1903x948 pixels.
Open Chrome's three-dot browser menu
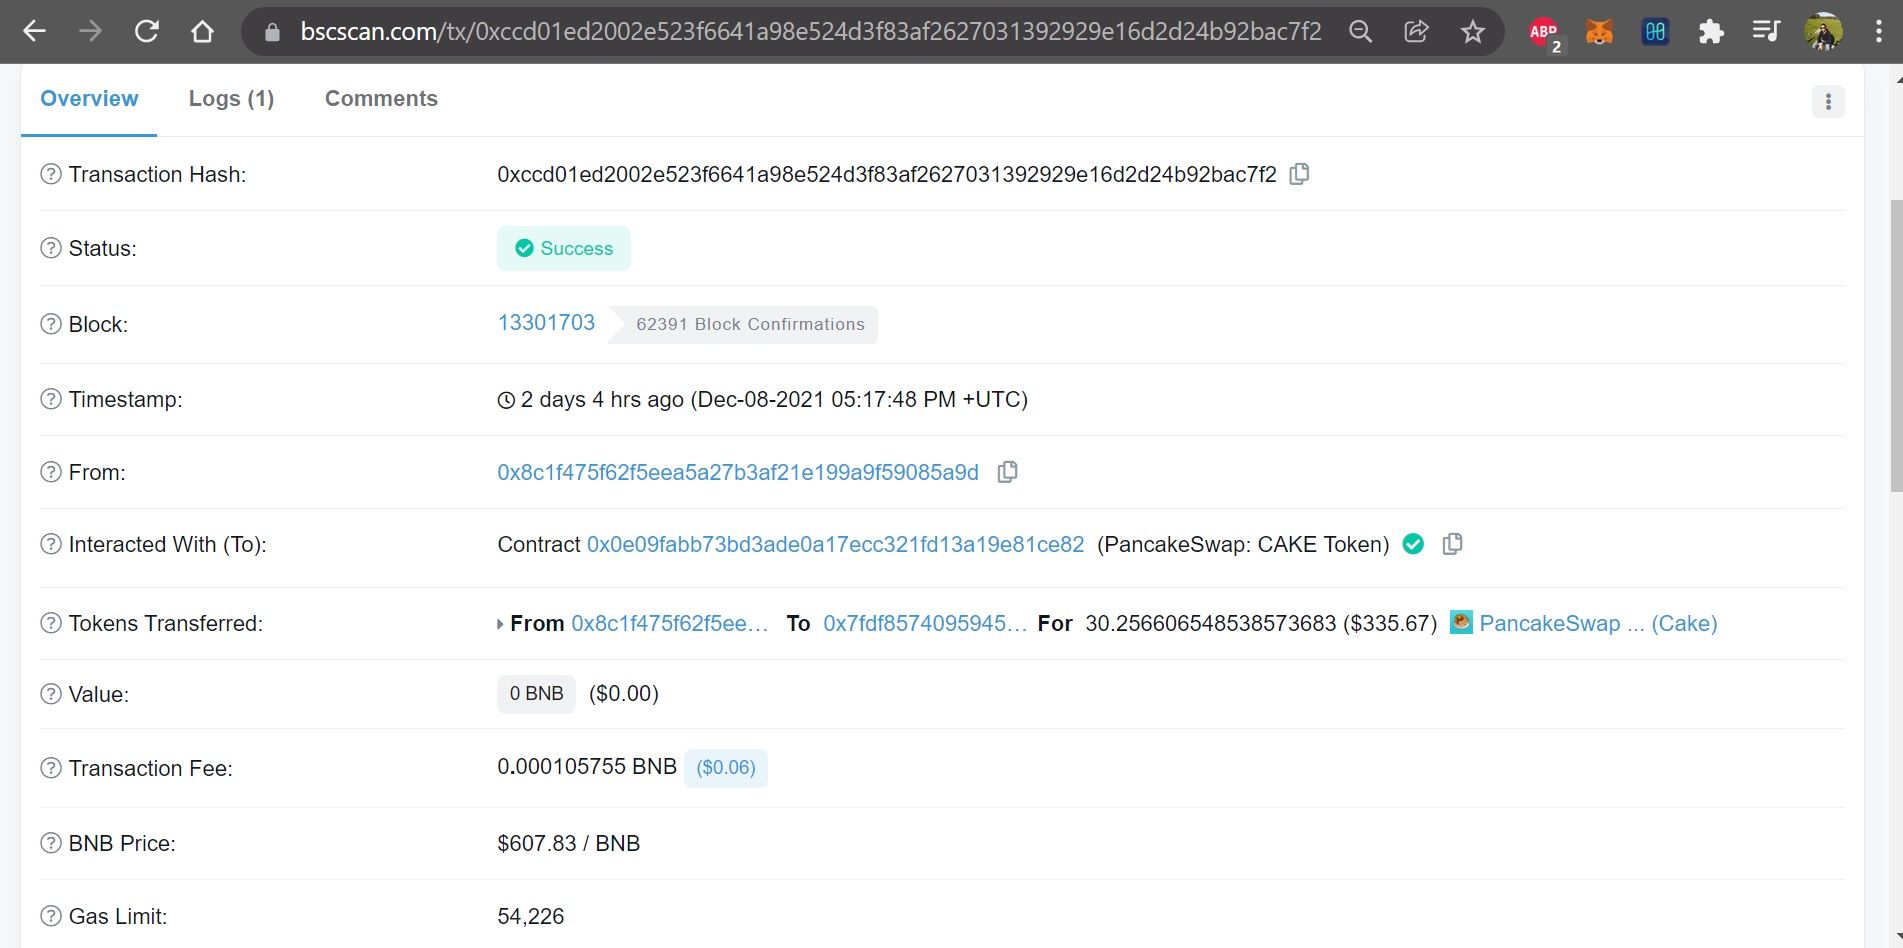pos(1878,32)
